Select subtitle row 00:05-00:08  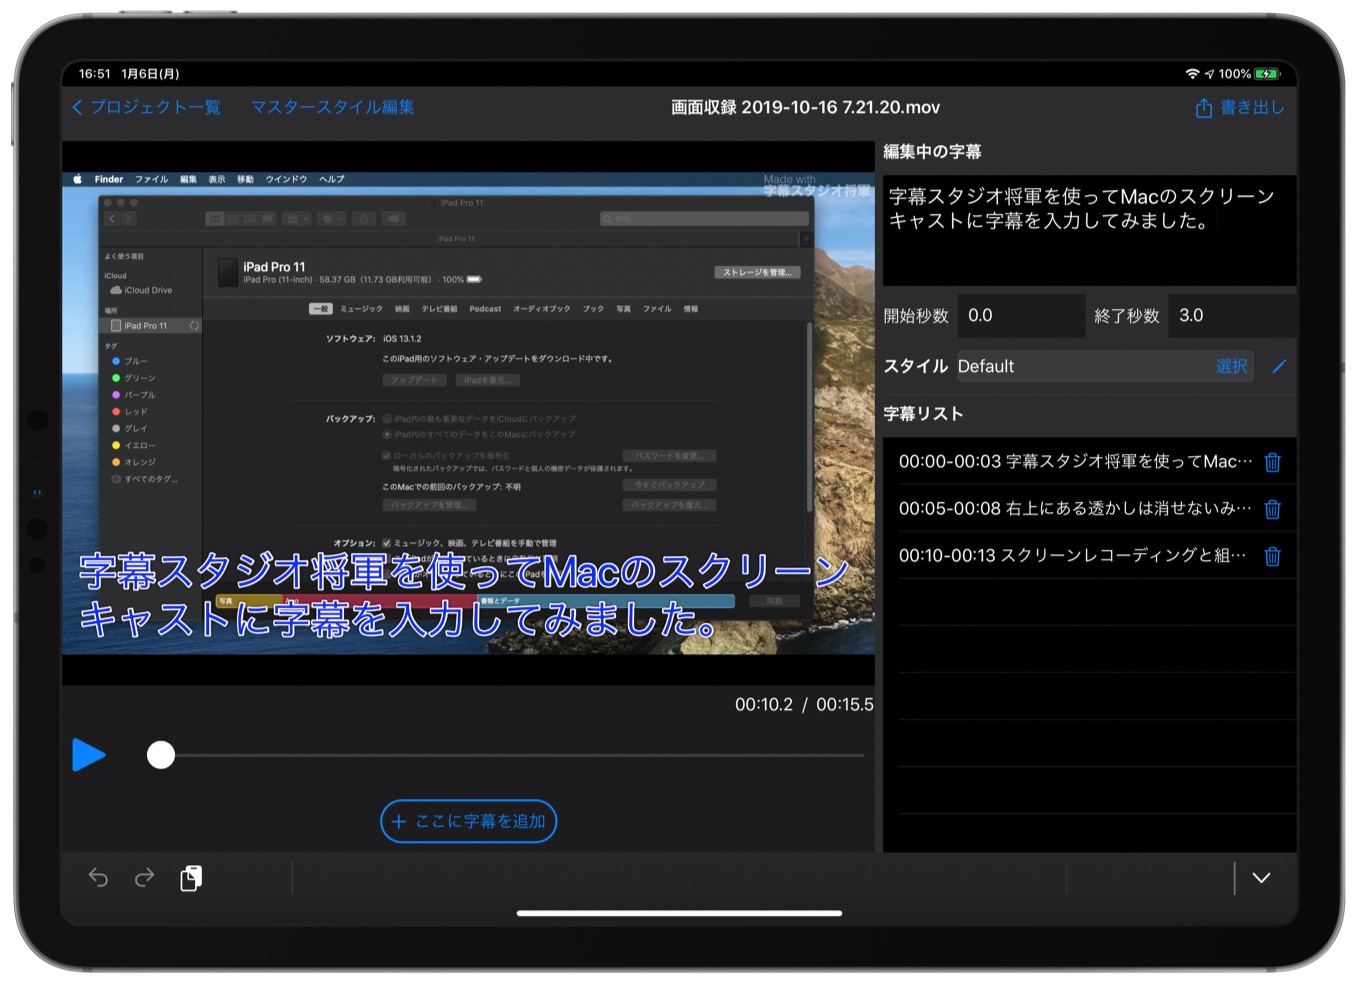coord(1075,508)
